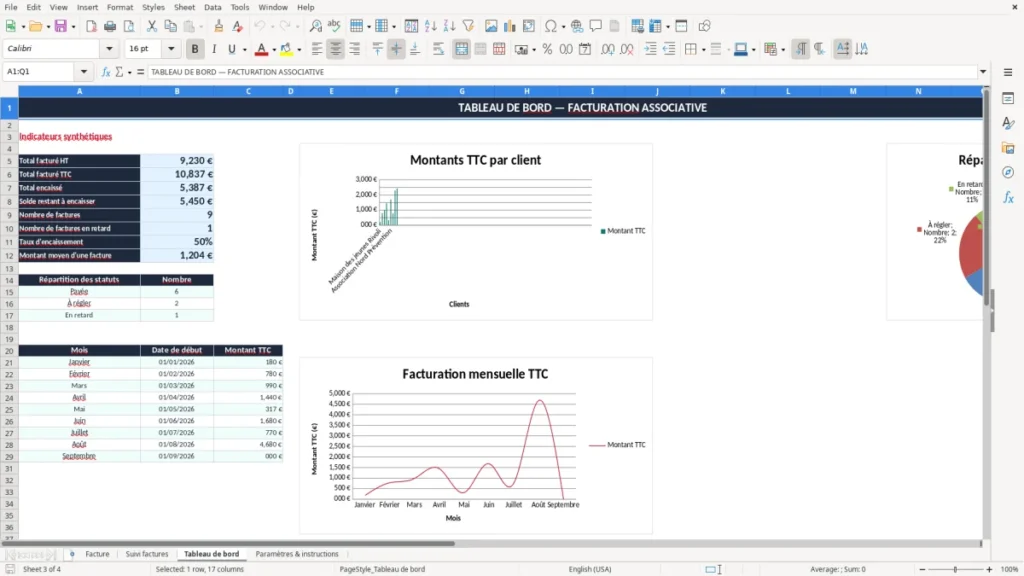Format selected cells as percent
The height and width of the screenshot is (576, 1024).
547,49
